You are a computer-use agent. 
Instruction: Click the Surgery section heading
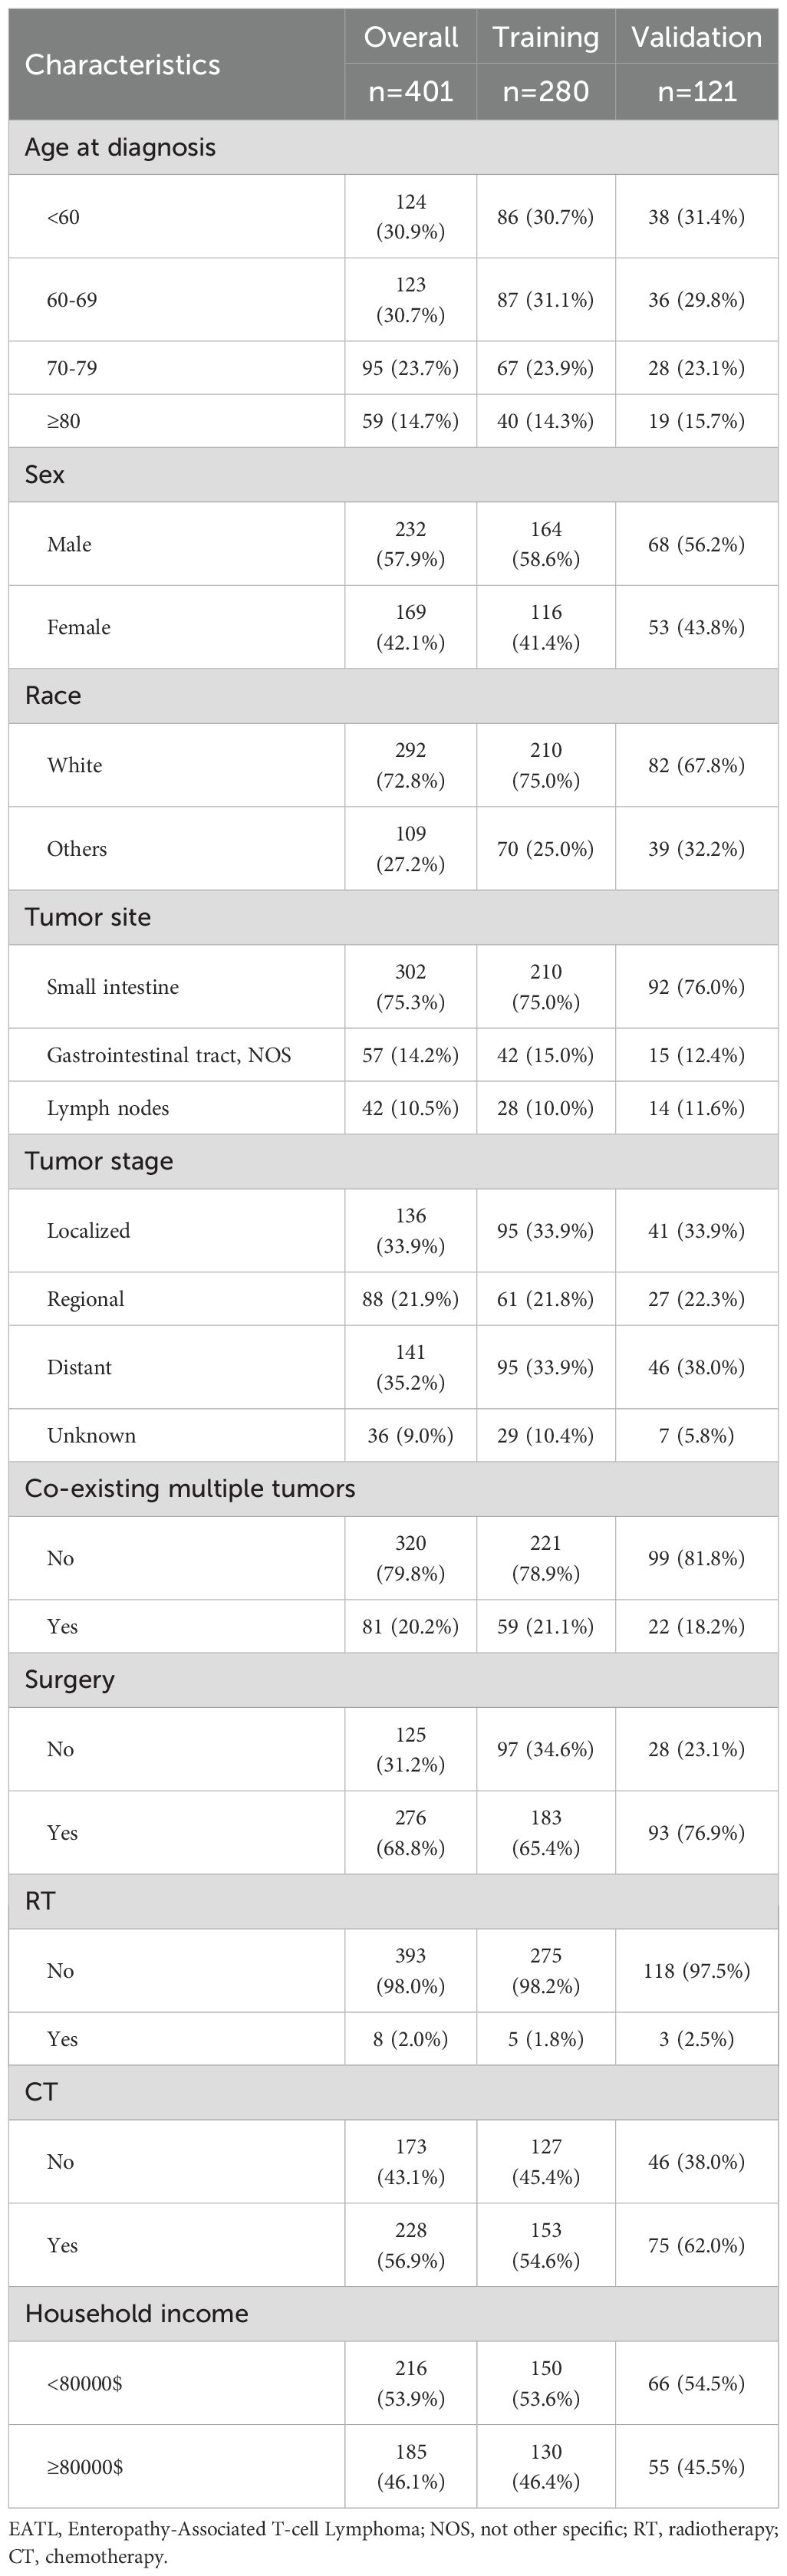coord(69,1679)
